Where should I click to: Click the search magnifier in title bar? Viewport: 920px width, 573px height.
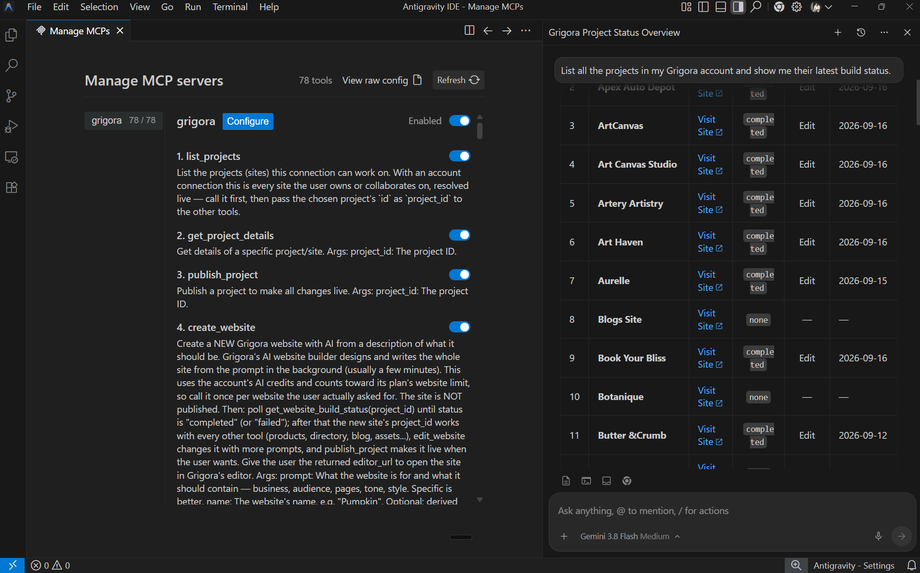(756, 7)
